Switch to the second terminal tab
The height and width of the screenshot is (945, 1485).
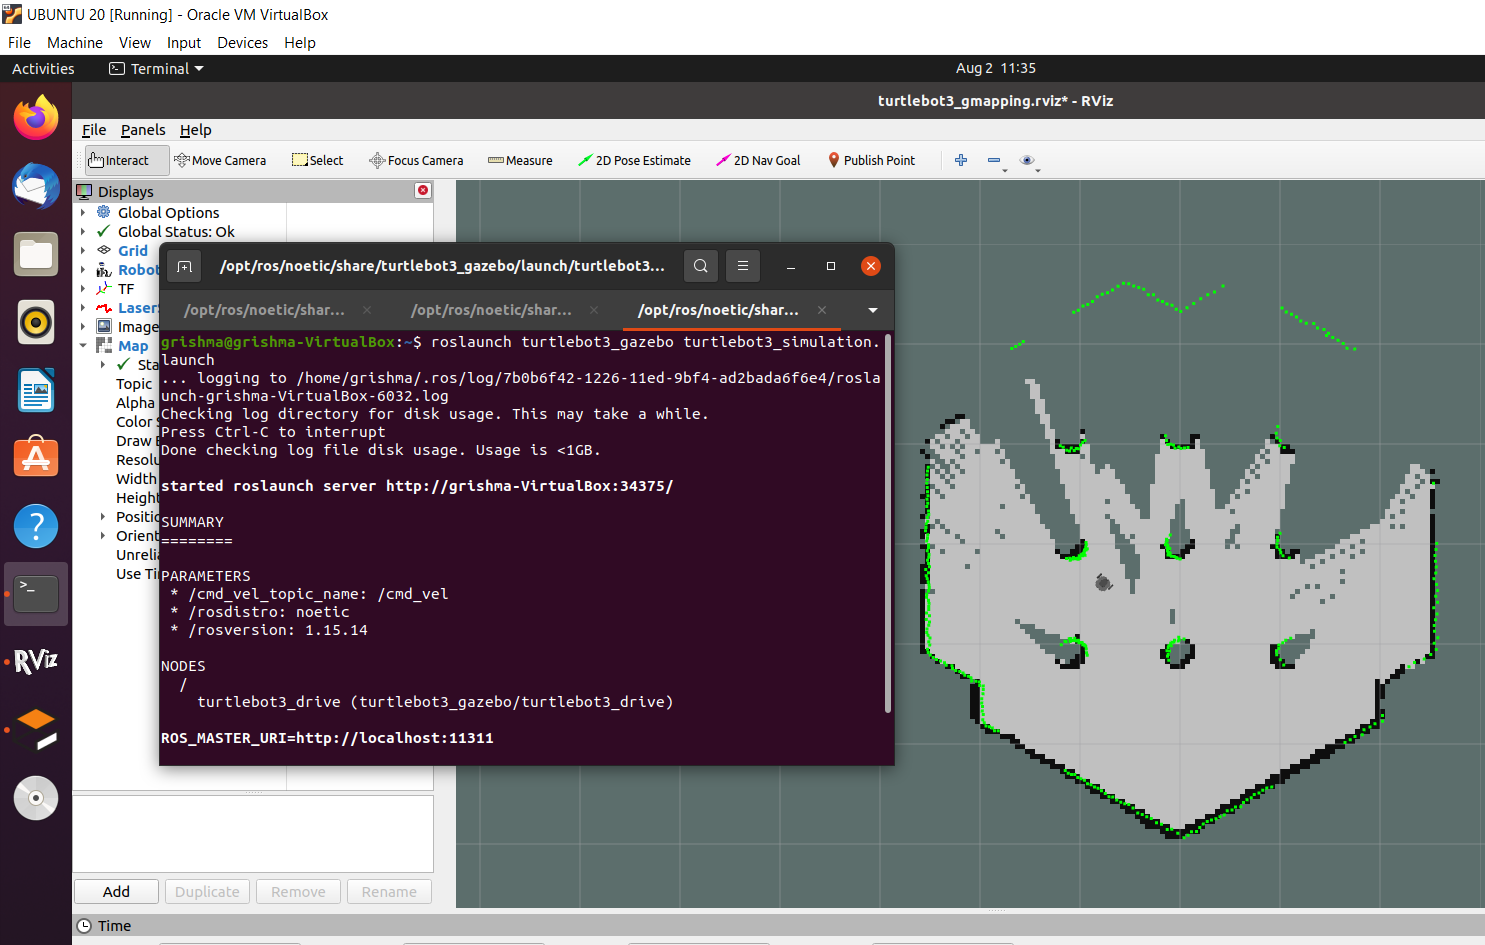491,310
